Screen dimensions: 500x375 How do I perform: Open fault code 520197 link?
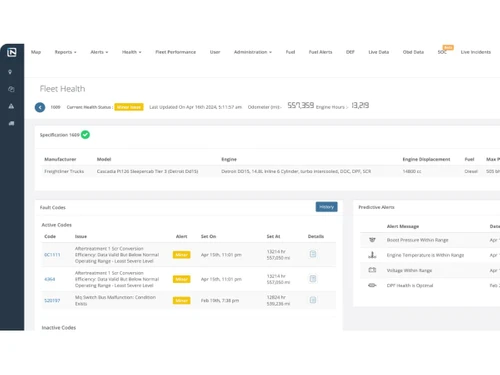[52, 301]
